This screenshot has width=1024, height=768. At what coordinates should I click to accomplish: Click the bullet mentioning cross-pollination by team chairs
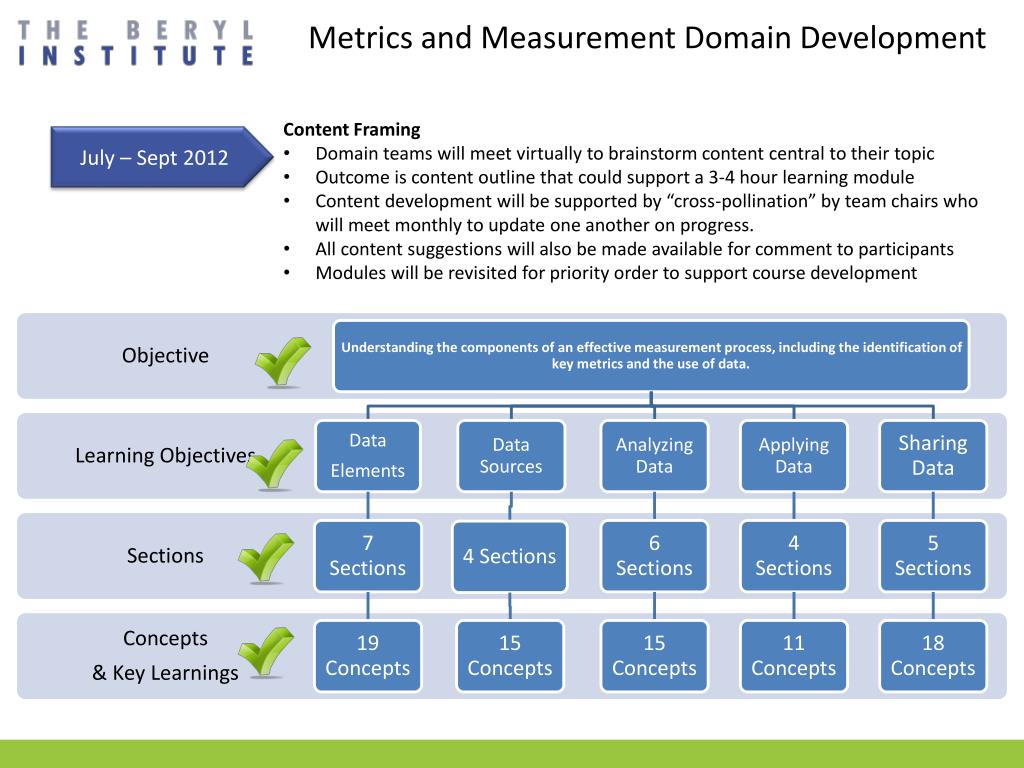(646, 213)
